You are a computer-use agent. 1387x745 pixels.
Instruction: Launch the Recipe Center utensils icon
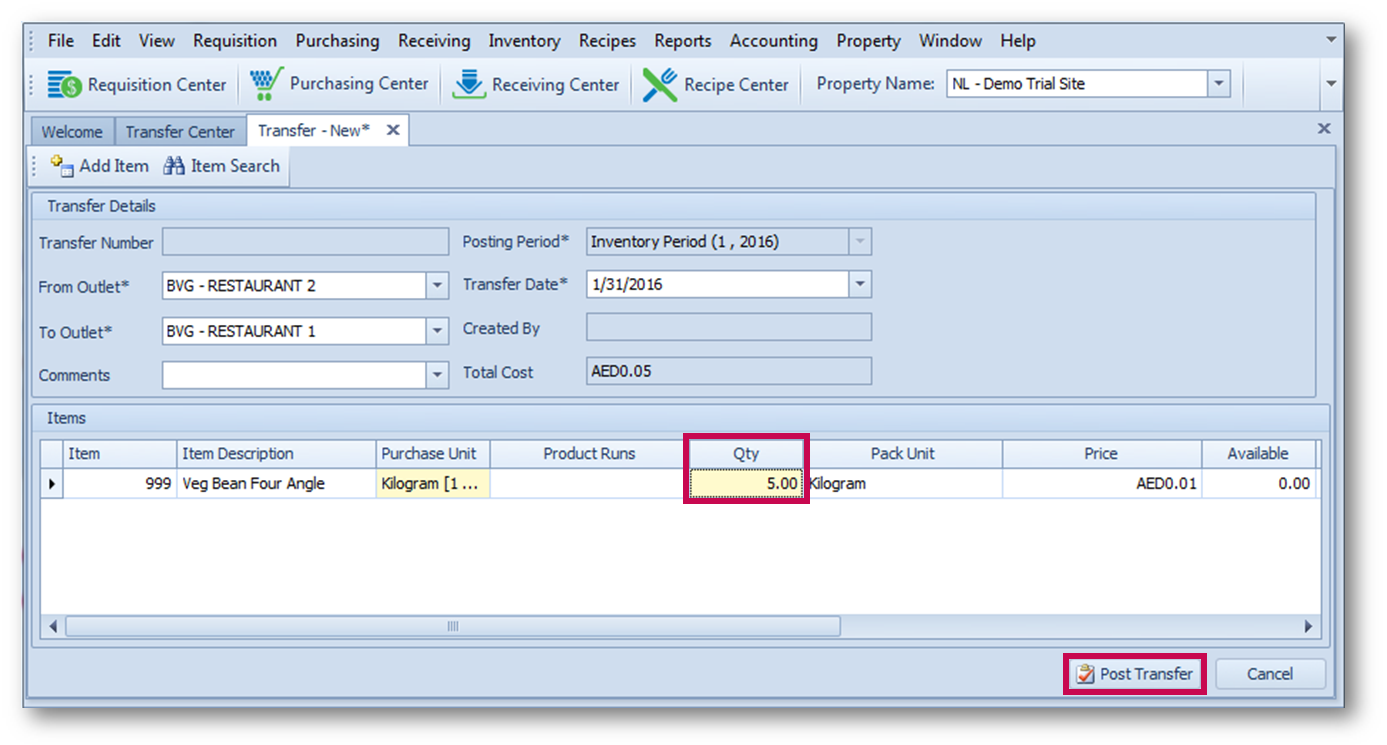pyautogui.click(x=660, y=85)
